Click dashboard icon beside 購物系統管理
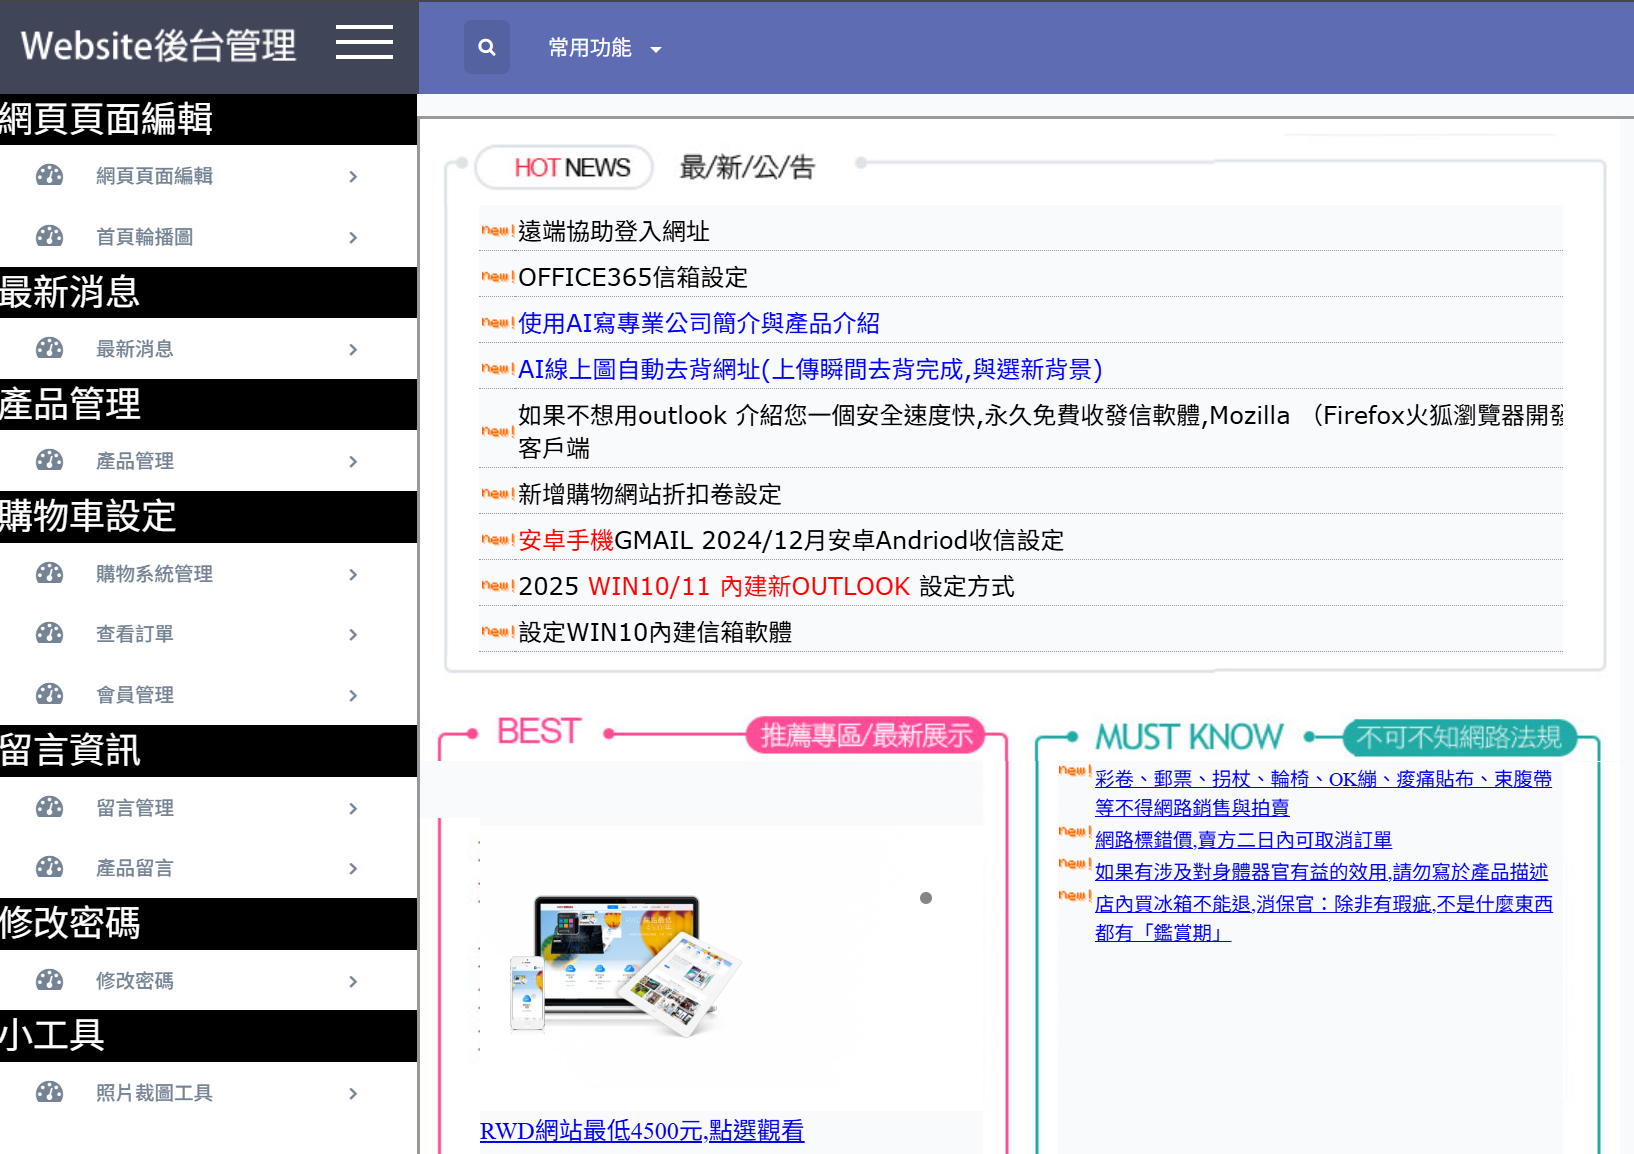The width and height of the screenshot is (1634, 1154). 49,574
